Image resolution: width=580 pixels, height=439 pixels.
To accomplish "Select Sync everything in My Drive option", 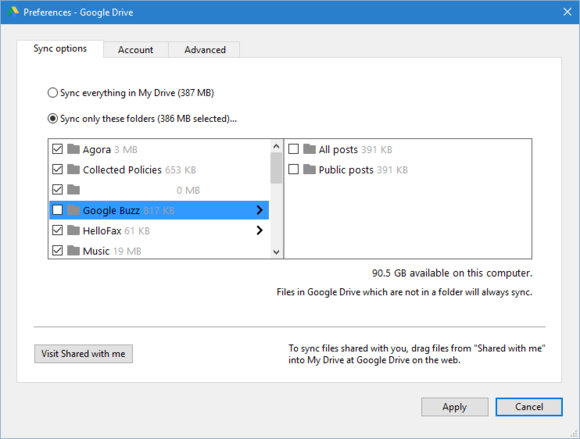I will coord(53,92).
